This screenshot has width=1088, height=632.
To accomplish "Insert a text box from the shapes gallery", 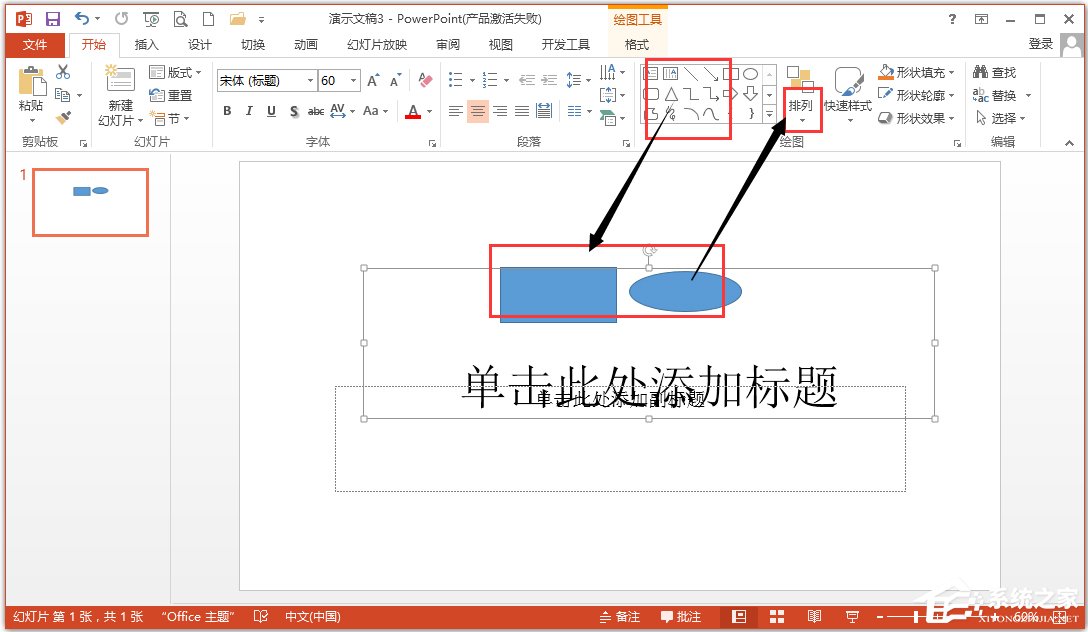I will point(652,74).
